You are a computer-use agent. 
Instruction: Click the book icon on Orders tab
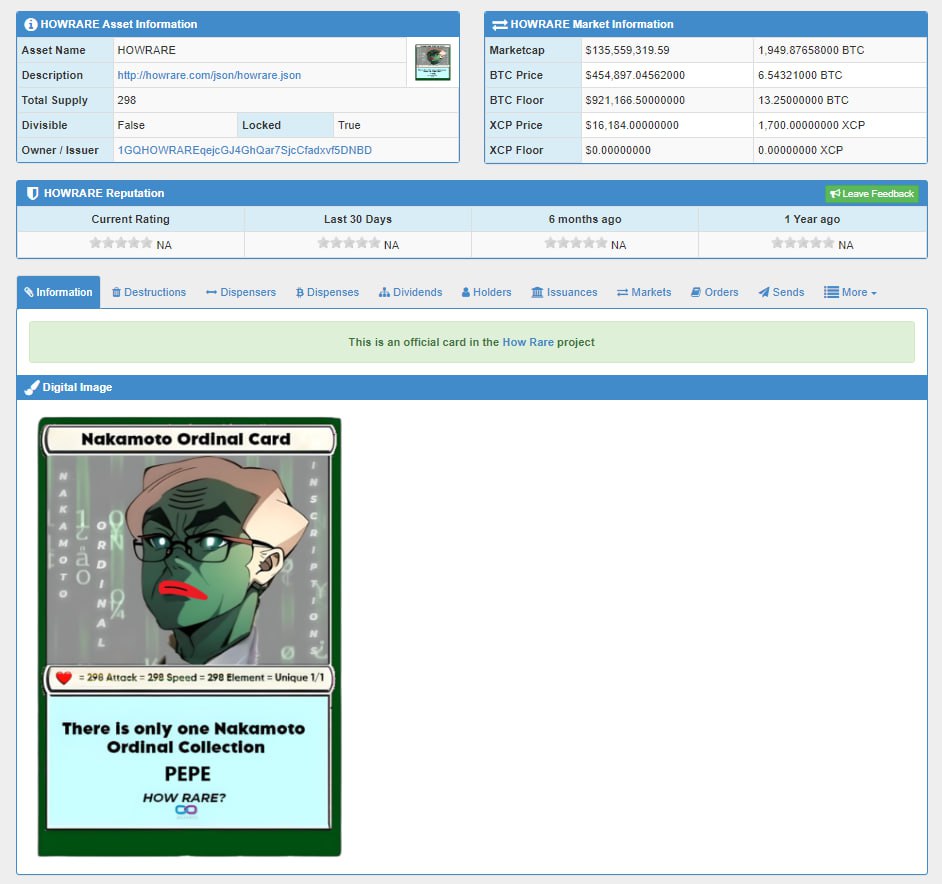696,292
